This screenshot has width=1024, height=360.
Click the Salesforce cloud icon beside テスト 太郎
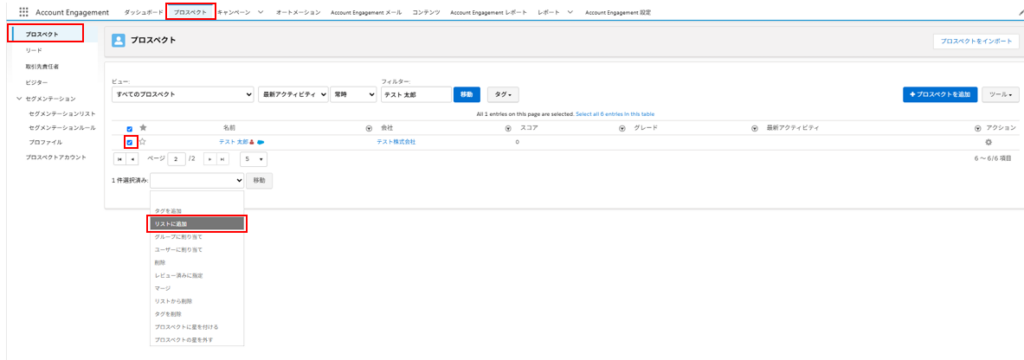point(261,142)
